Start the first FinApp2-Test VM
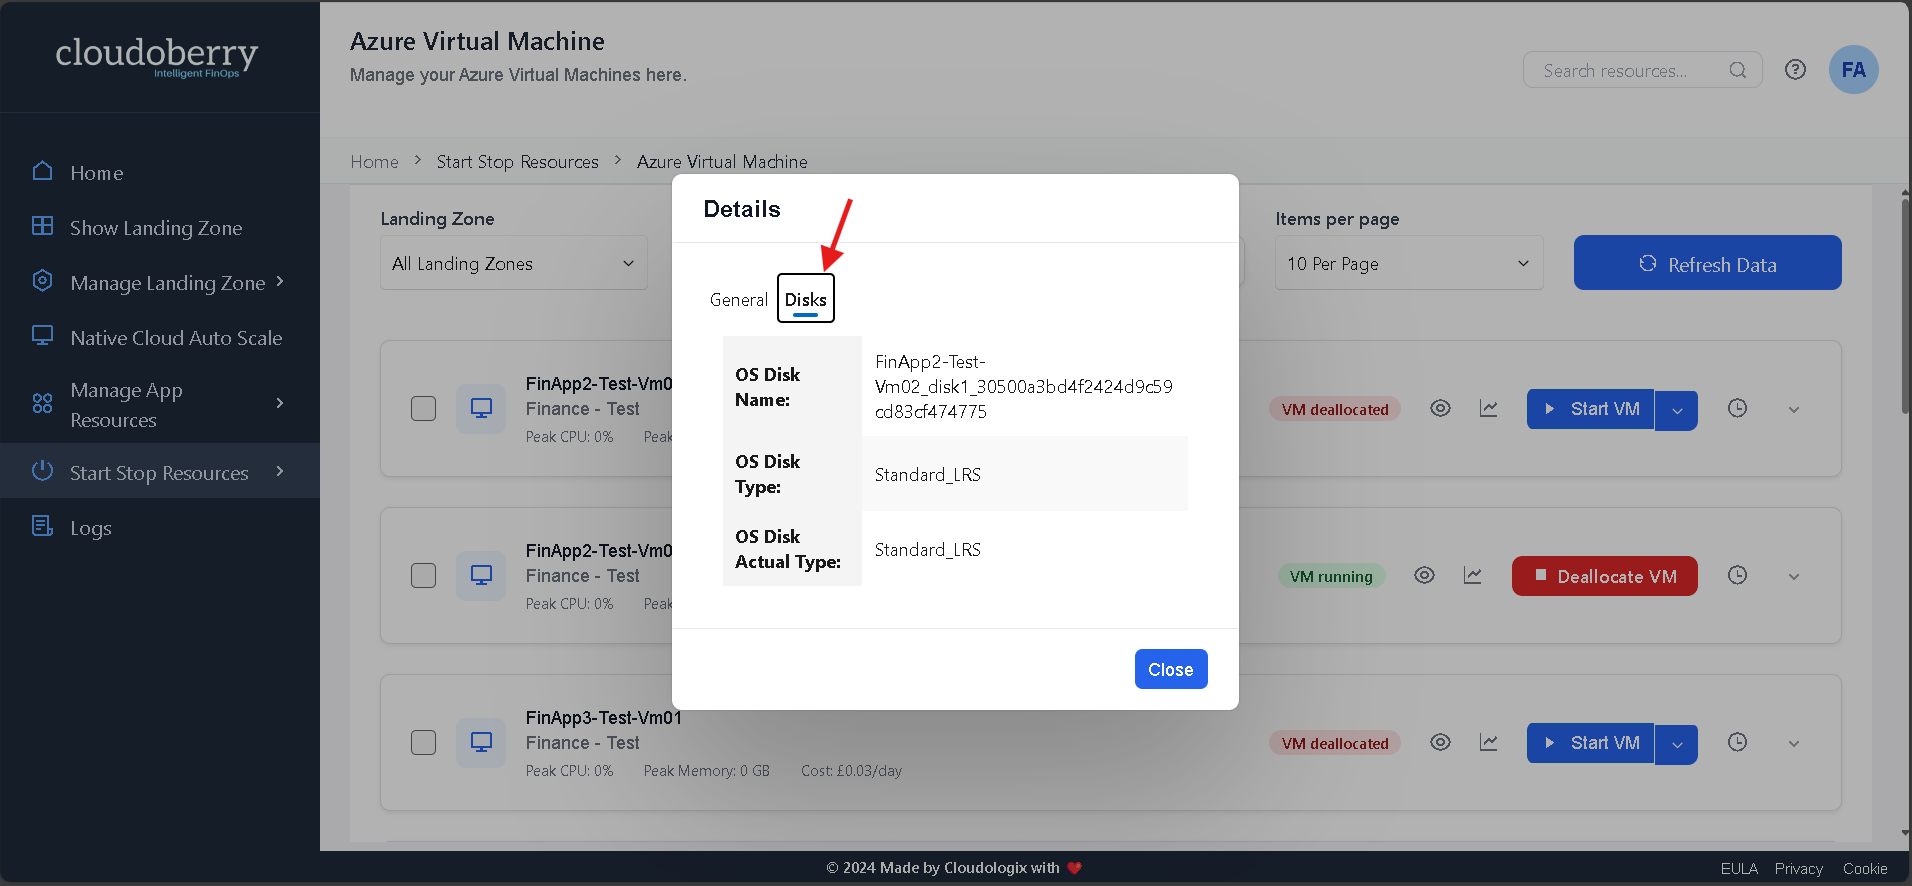The height and width of the screenshot is (886, 1912). tap(1590, 409)
